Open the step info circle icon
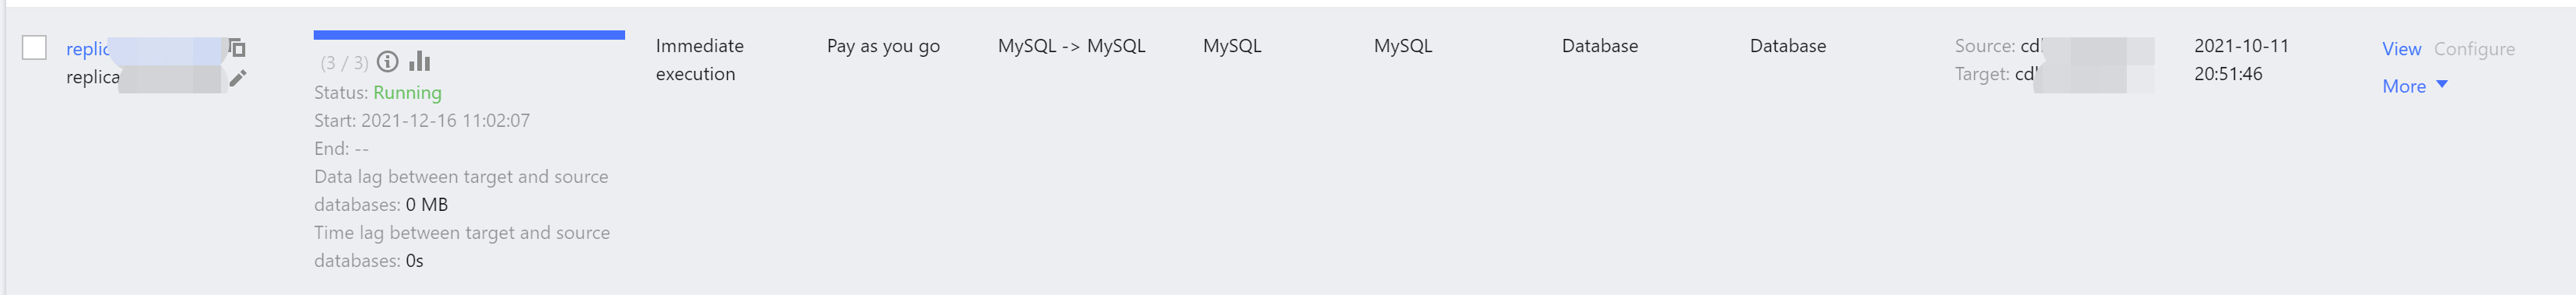The height and width of the screenshot is (295, 2576). tap(387, 62)
